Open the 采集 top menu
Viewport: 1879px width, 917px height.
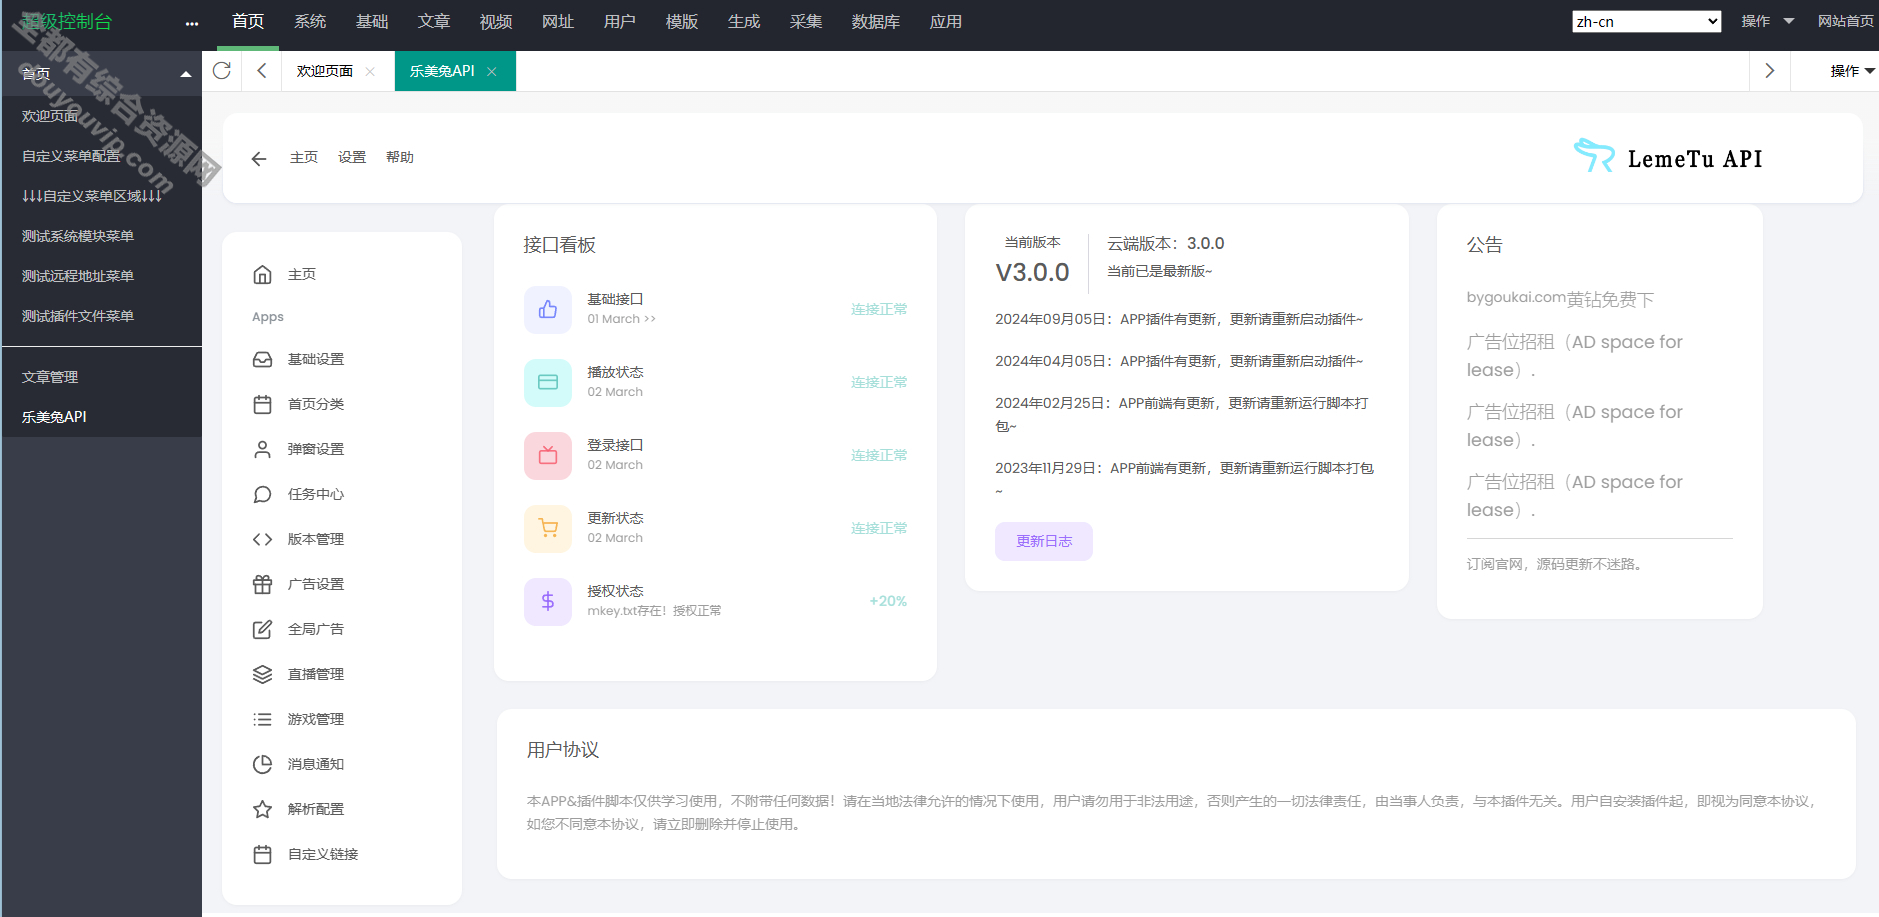(806, 21)
